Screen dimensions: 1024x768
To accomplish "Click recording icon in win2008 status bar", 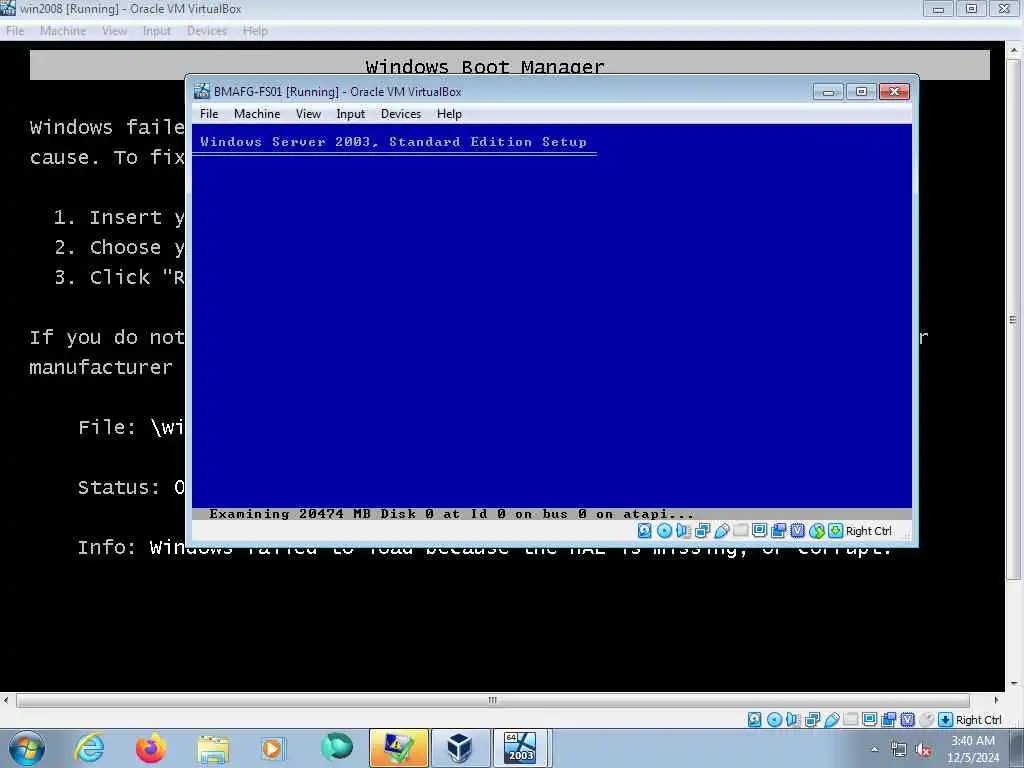I will coord(888,720).
